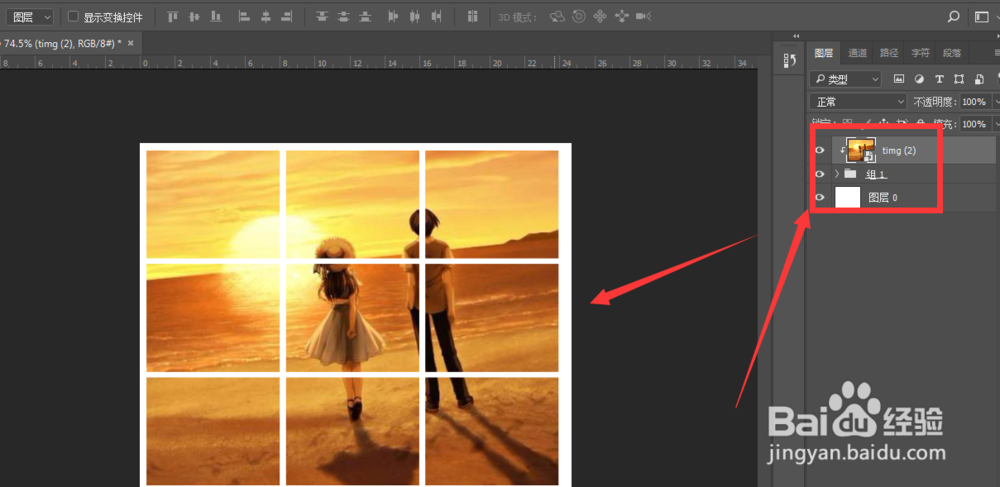1000x487 pixels.
Task: Open the 类型 layer filter dropdown
Action: point(845,79)
